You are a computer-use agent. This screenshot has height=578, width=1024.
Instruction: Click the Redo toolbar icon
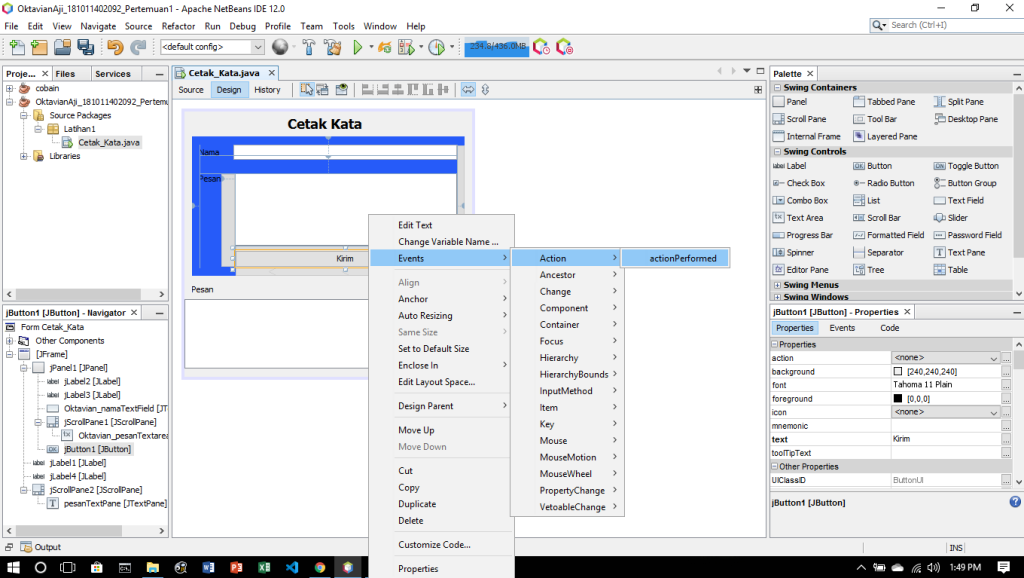pyautogui.click(x=138, y=47)
